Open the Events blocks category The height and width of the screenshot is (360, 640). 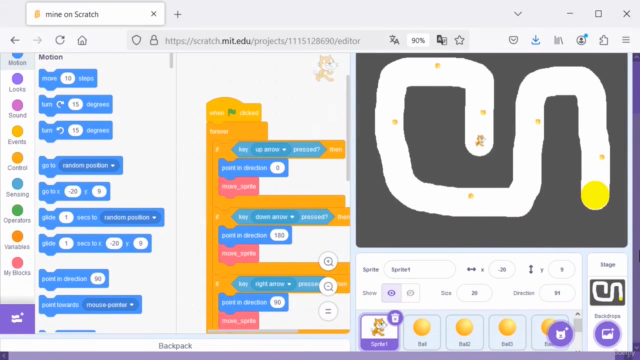17,136
